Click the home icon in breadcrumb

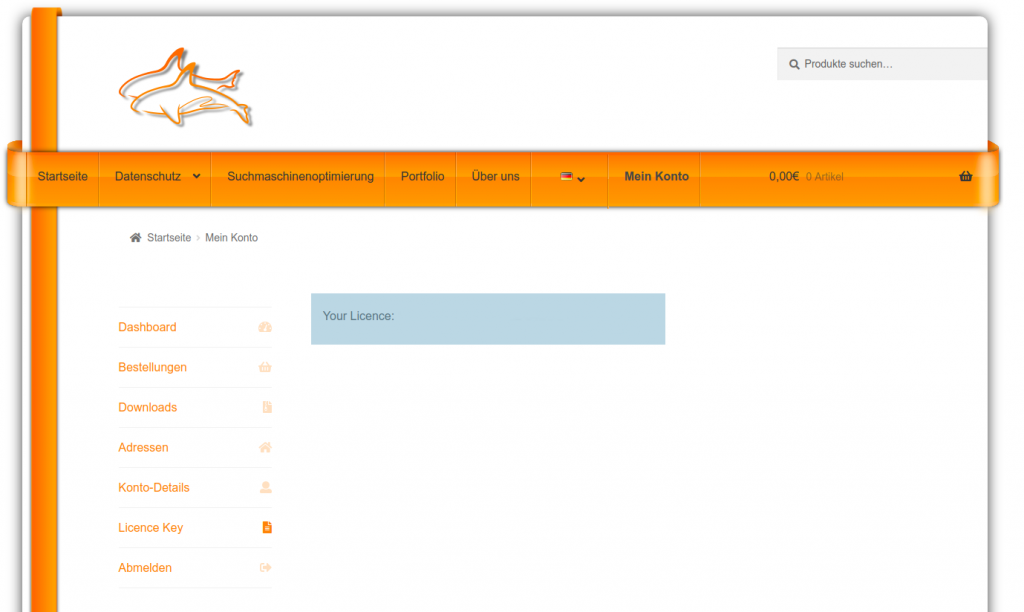[135, 237]
